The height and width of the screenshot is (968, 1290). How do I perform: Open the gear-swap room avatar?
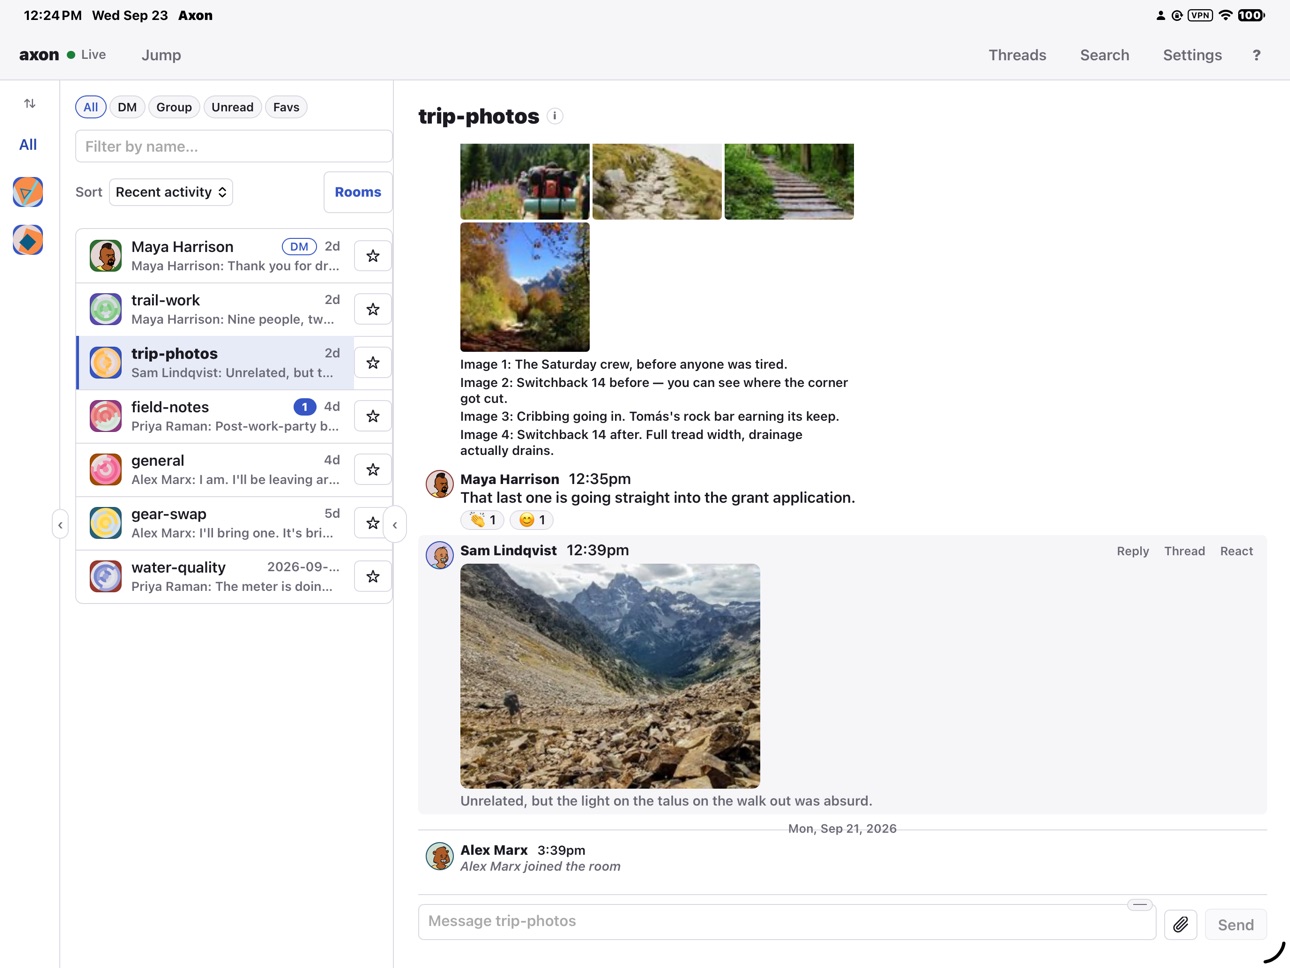tap(106, 523)
